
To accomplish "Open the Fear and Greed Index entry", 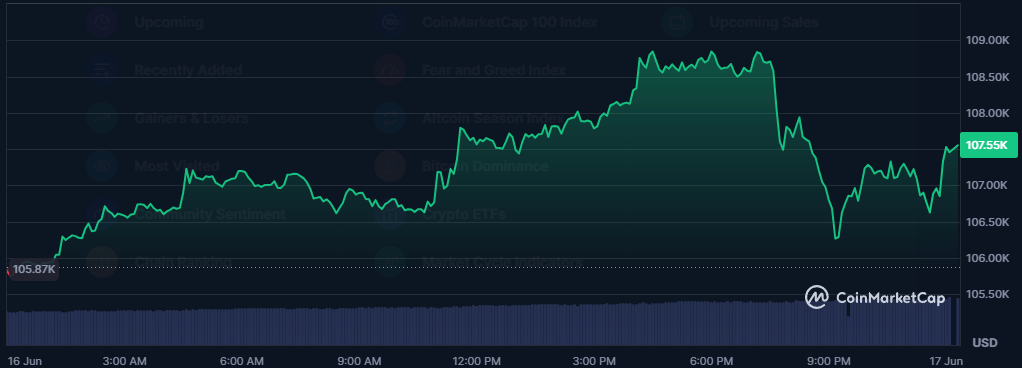I will [493, 70].
